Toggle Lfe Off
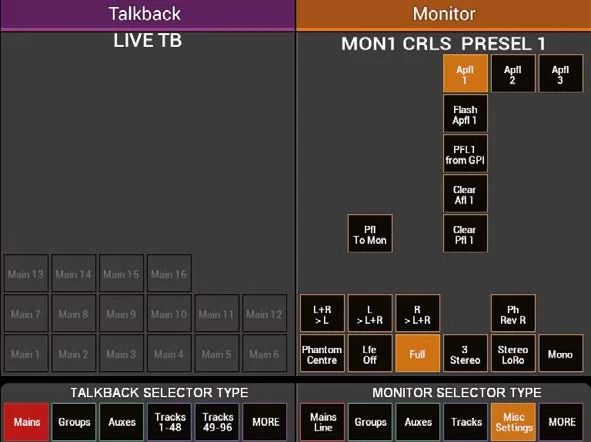 click(x=370, y=353)
